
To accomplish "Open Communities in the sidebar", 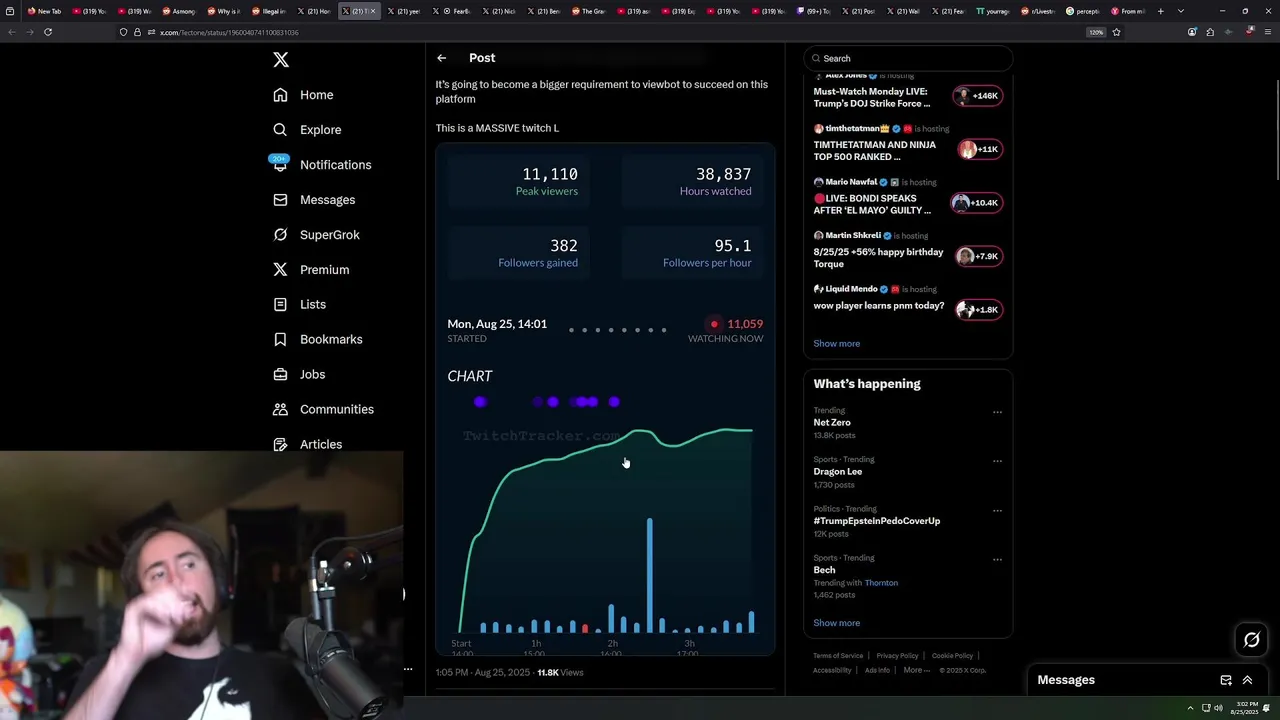I will (x=323, y=409).
